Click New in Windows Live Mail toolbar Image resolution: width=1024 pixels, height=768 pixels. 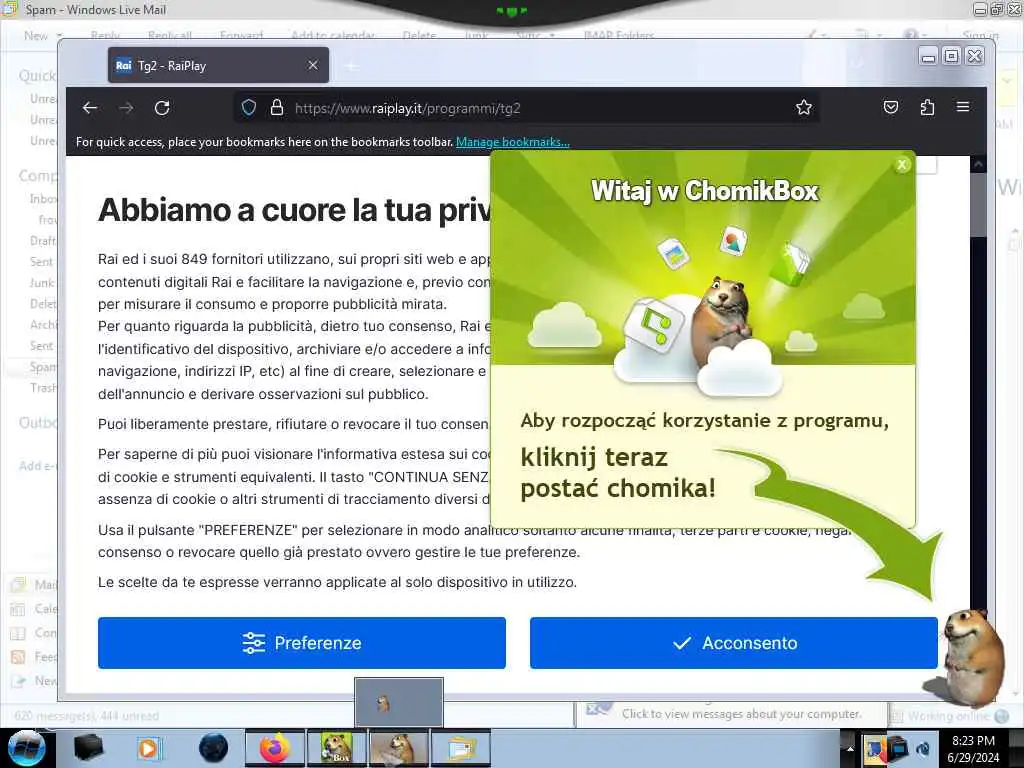(x=36, y=36)
